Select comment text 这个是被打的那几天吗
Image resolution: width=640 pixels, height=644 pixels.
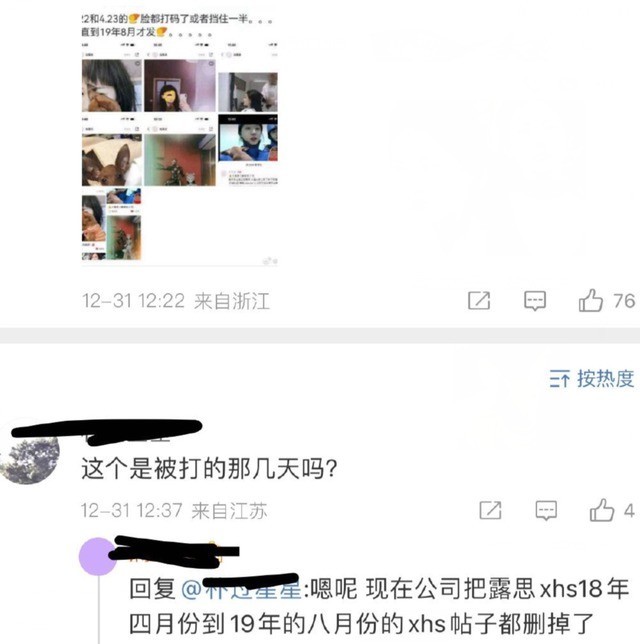[x=209, y=468]
